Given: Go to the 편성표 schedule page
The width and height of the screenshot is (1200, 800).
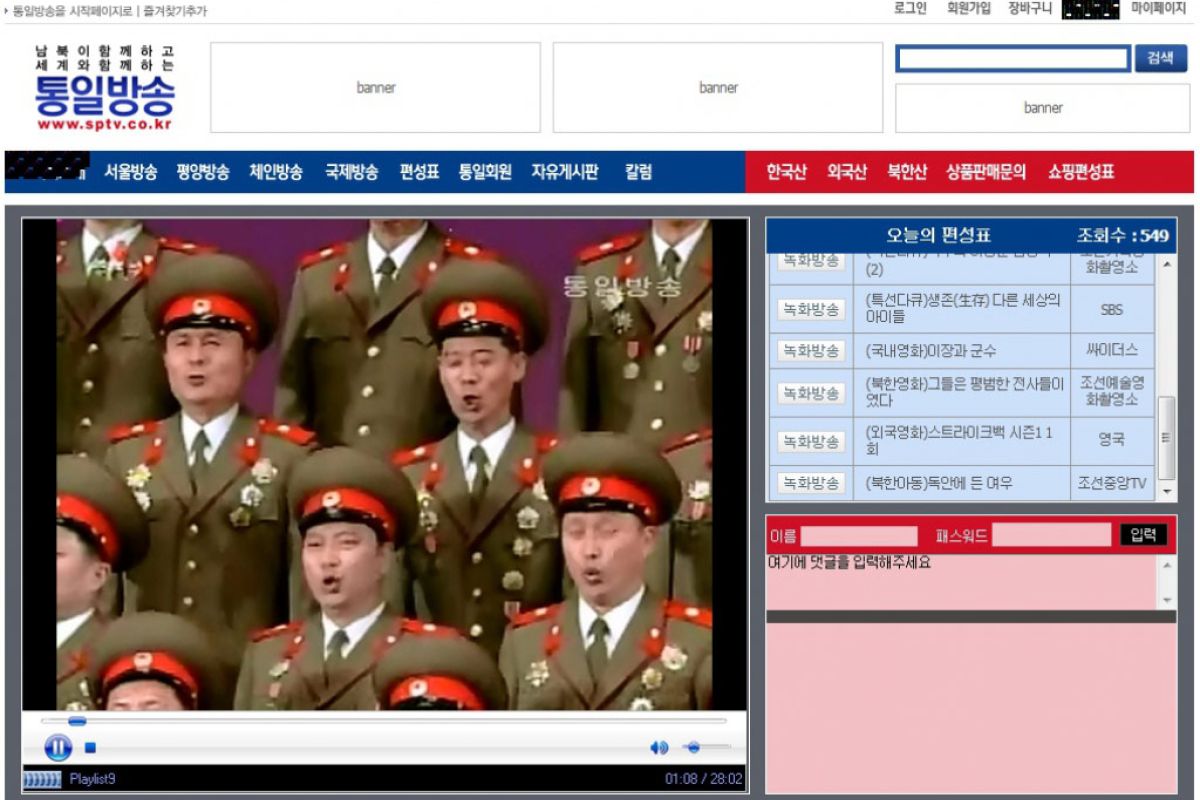Looking at the screenshot, I should [x=419, y=172].
